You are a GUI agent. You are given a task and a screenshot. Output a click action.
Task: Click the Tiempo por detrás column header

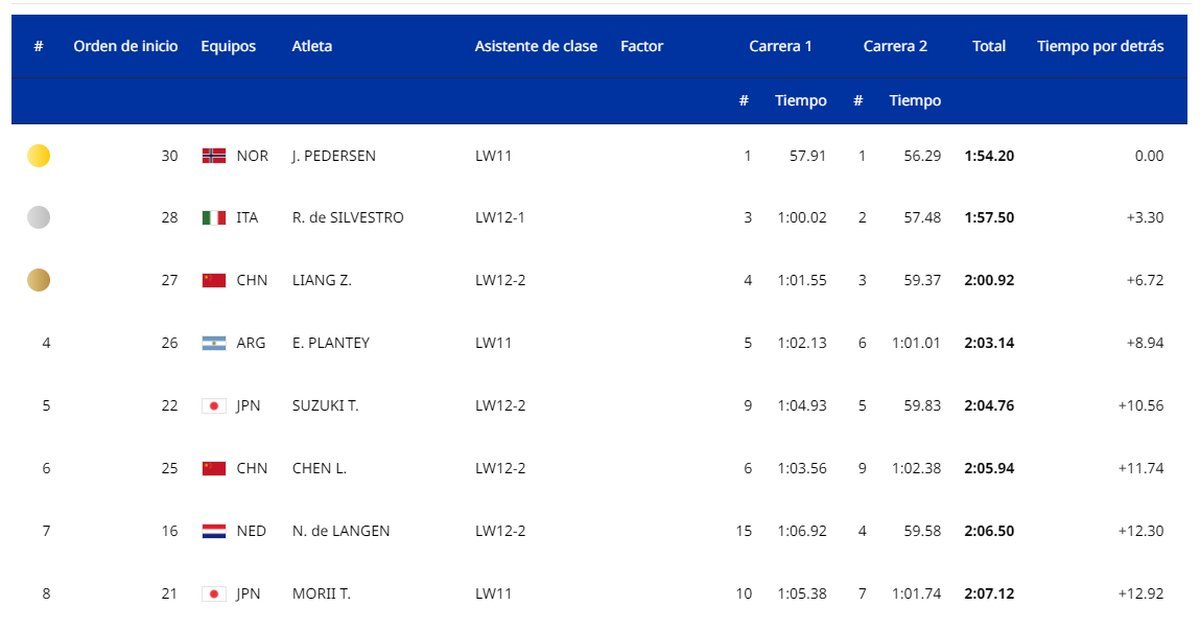click(1100, 46)
